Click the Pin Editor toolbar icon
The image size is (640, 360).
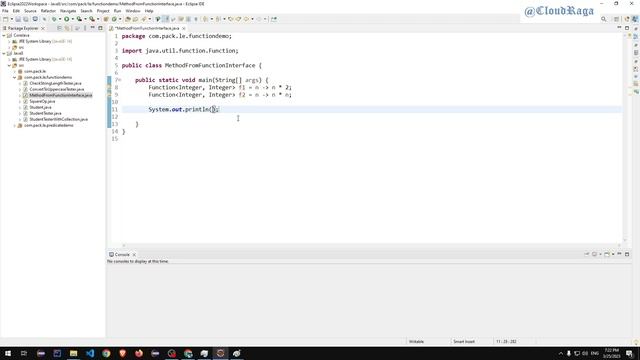[273, 19]
